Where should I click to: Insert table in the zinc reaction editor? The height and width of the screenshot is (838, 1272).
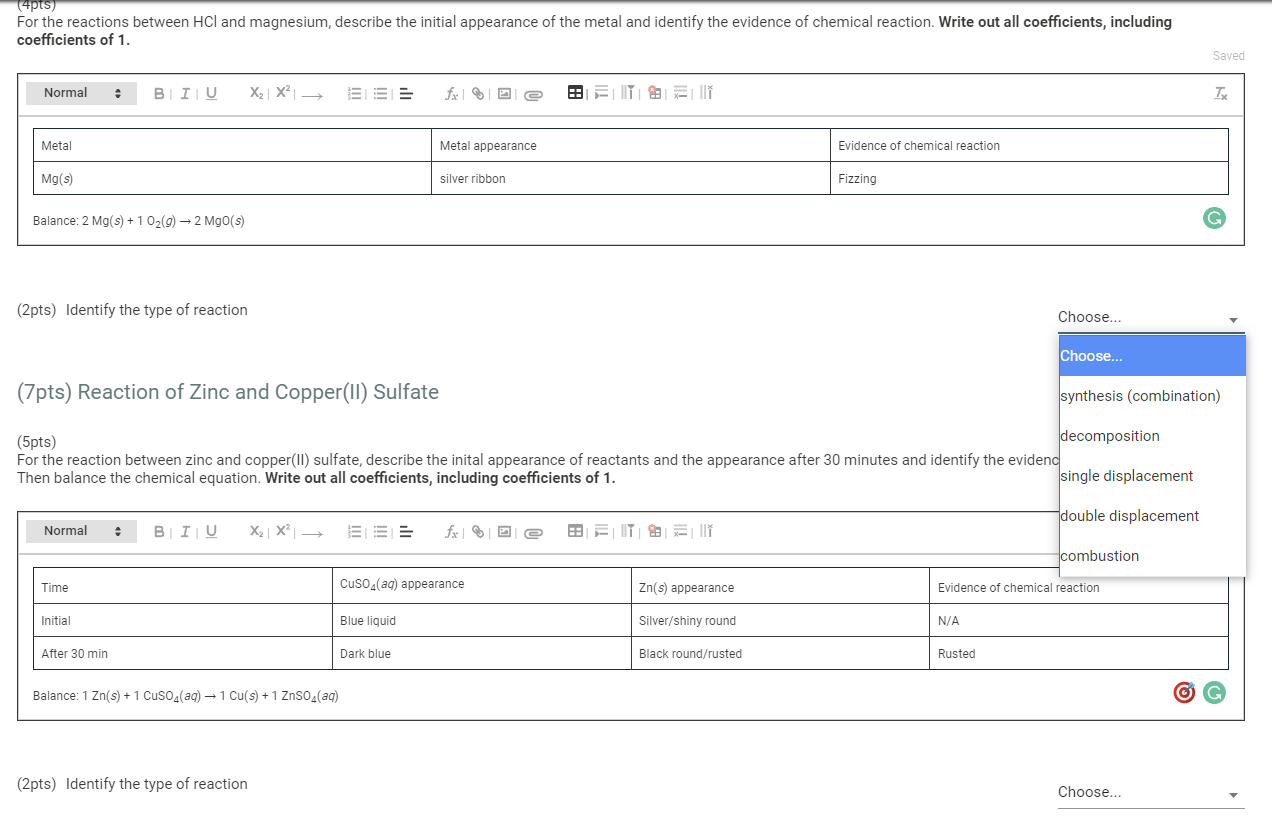[x=576, y=531]
